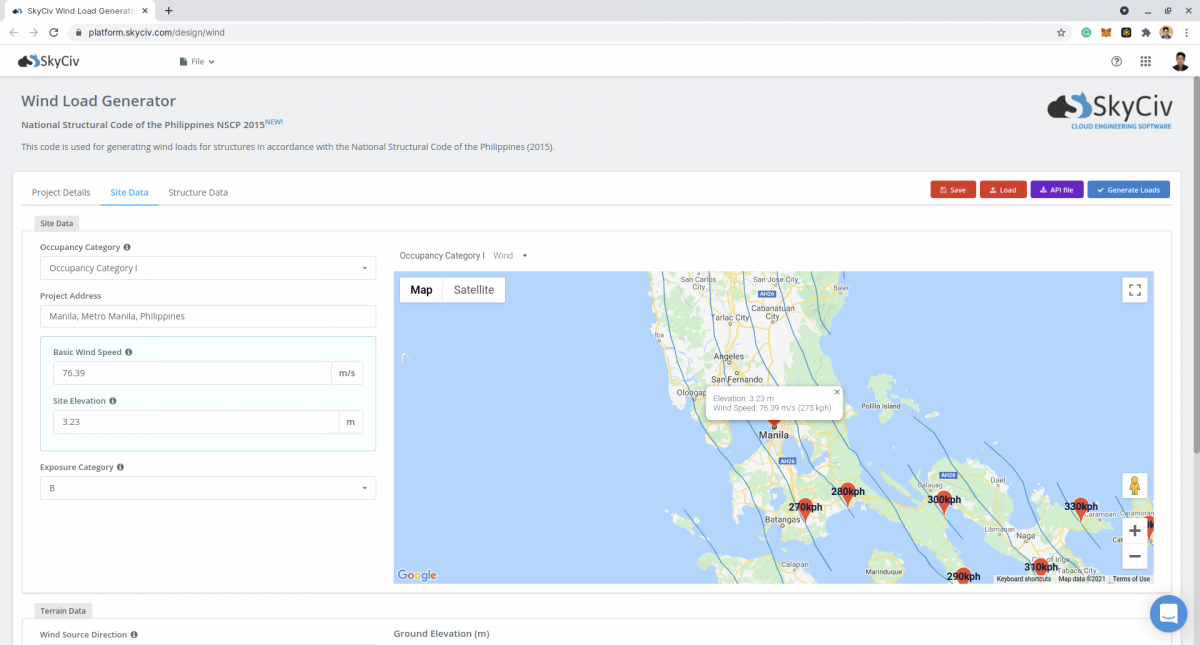Open the chat support bubble
The image size is (1200, 645).
[1167, 613]
